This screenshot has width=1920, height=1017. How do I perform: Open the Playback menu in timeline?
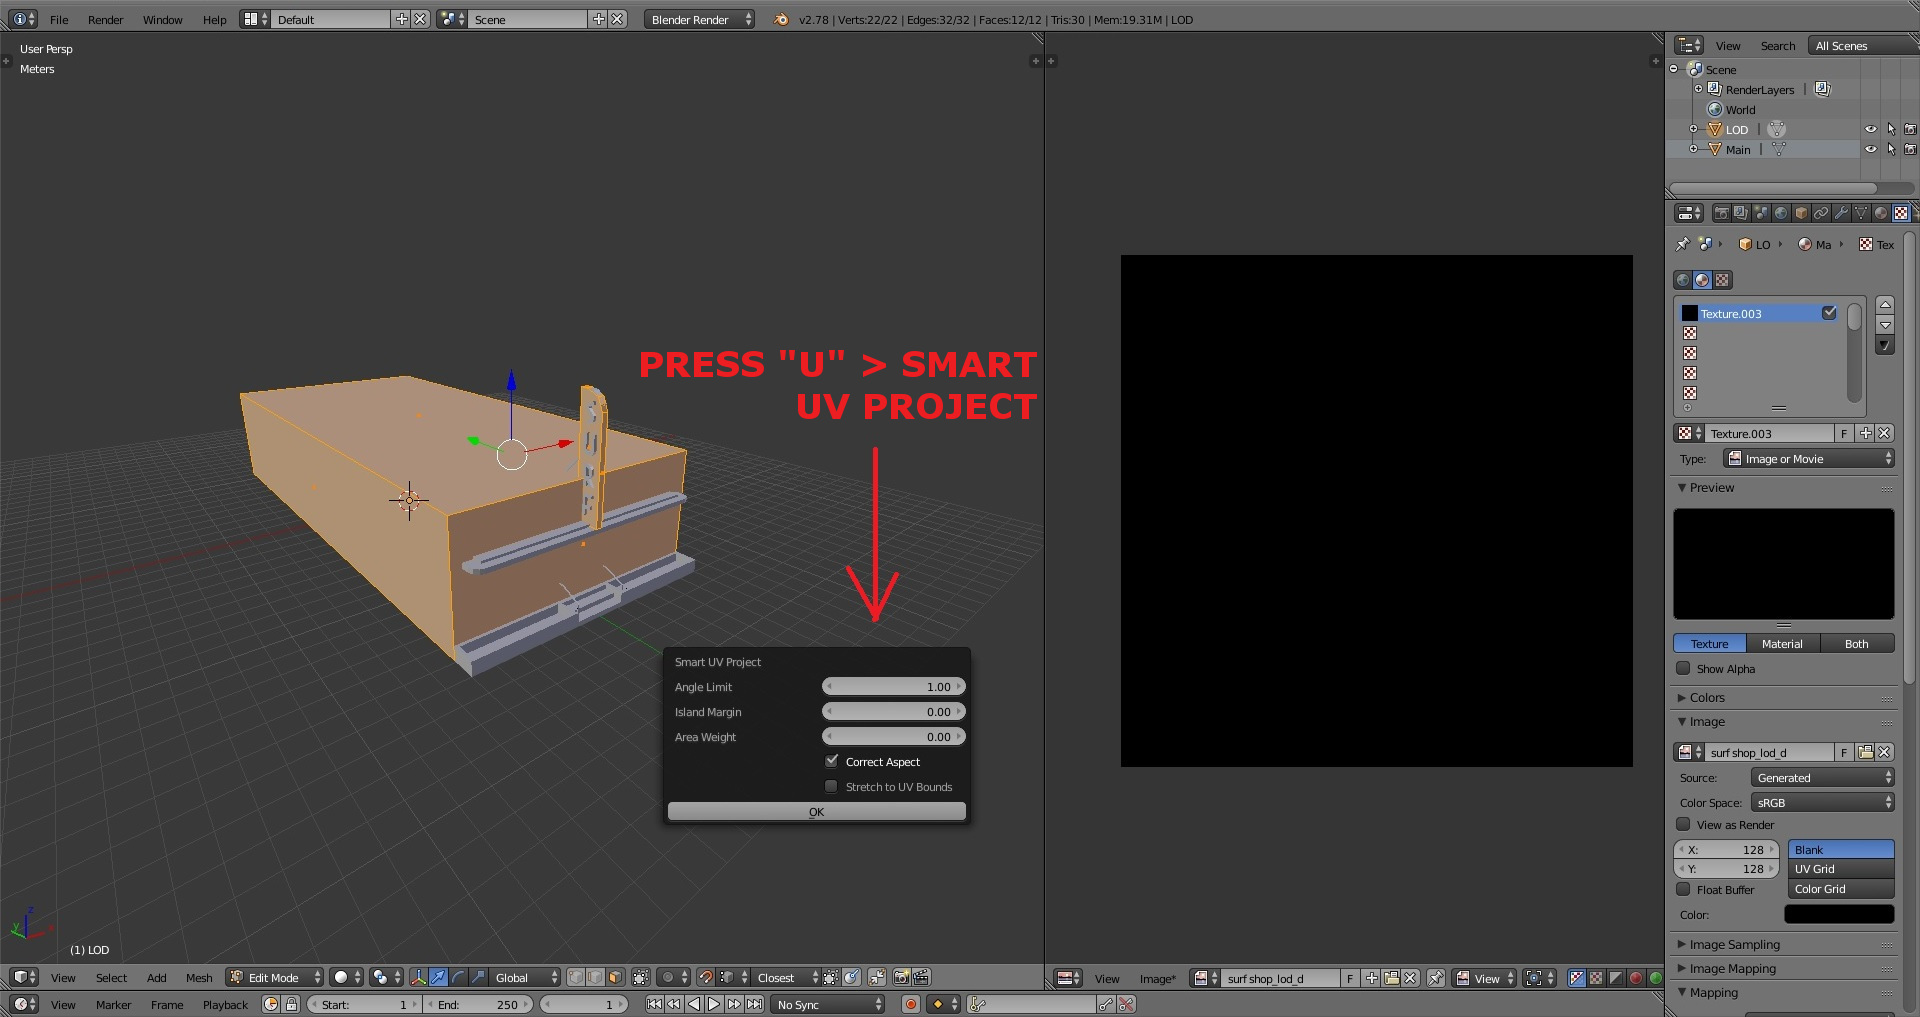[x=225, y=1004]
